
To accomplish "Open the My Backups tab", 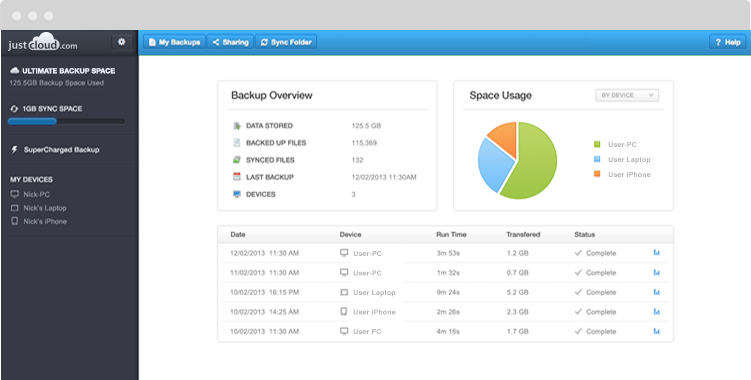I will 174,42.
